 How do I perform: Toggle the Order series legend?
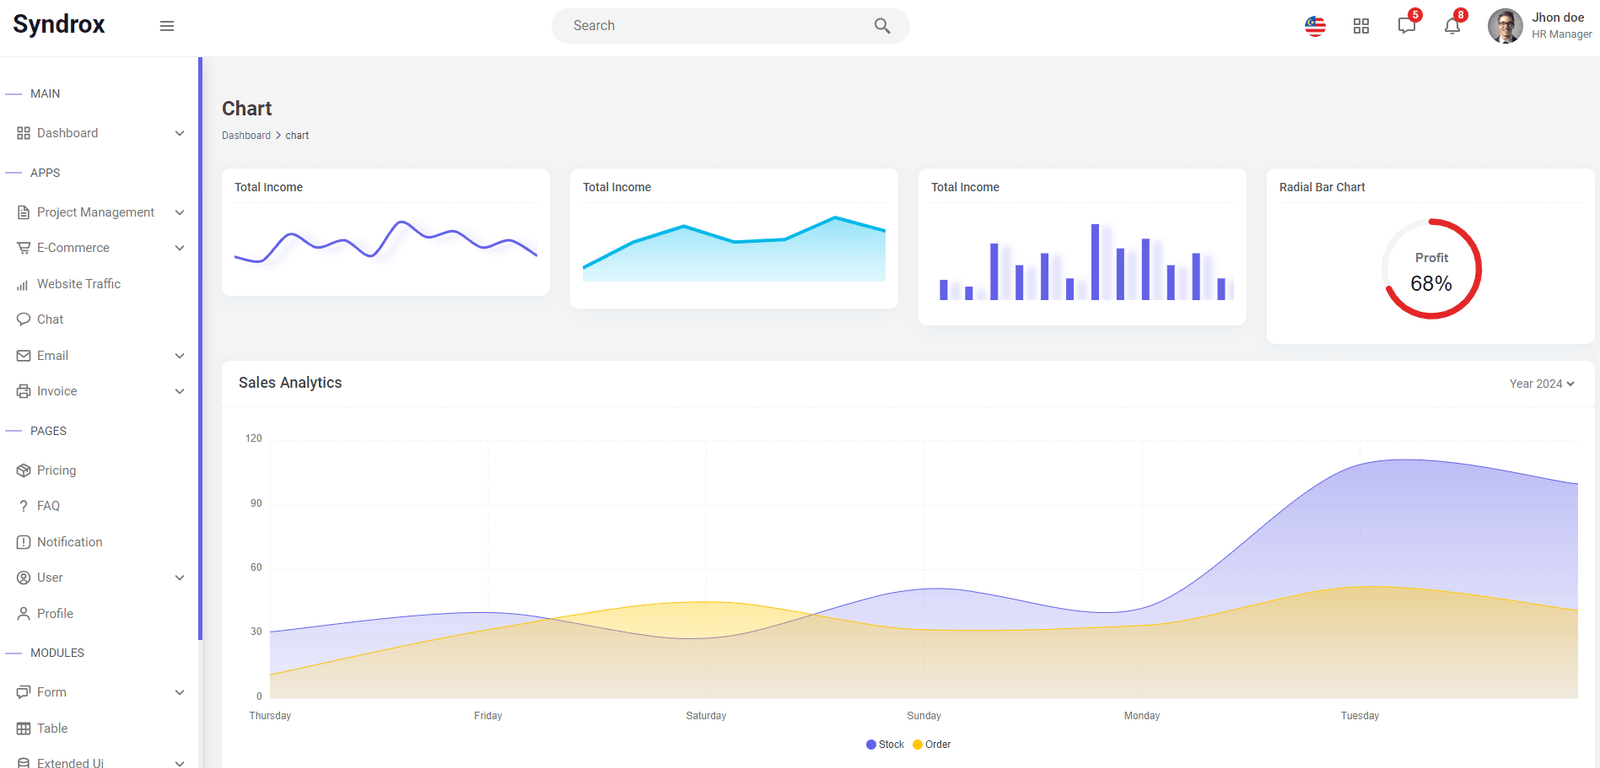(x=932, y=745)
